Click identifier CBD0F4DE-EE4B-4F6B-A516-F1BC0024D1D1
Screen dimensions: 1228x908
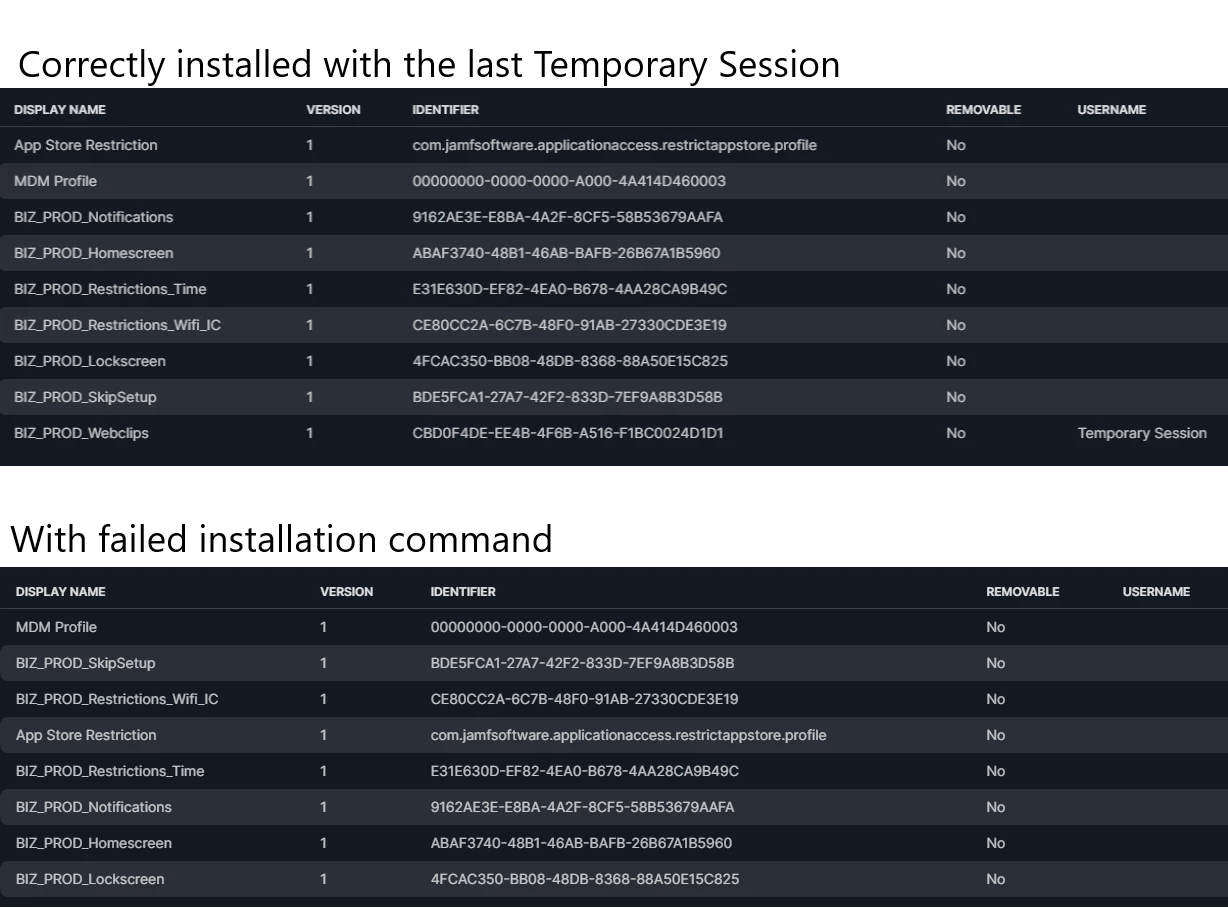[x=567, y=433]
